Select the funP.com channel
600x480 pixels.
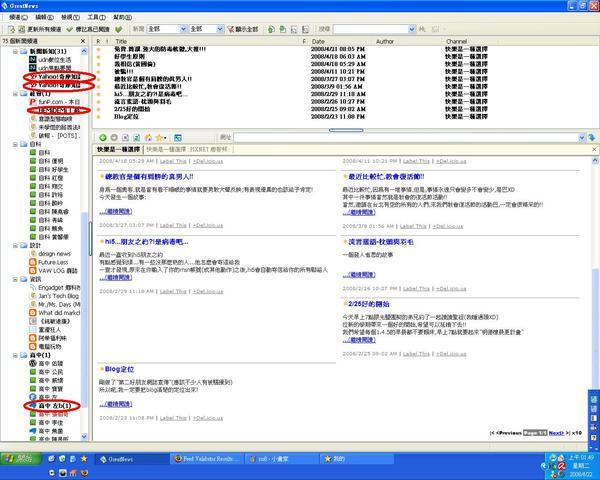point(55,102)
